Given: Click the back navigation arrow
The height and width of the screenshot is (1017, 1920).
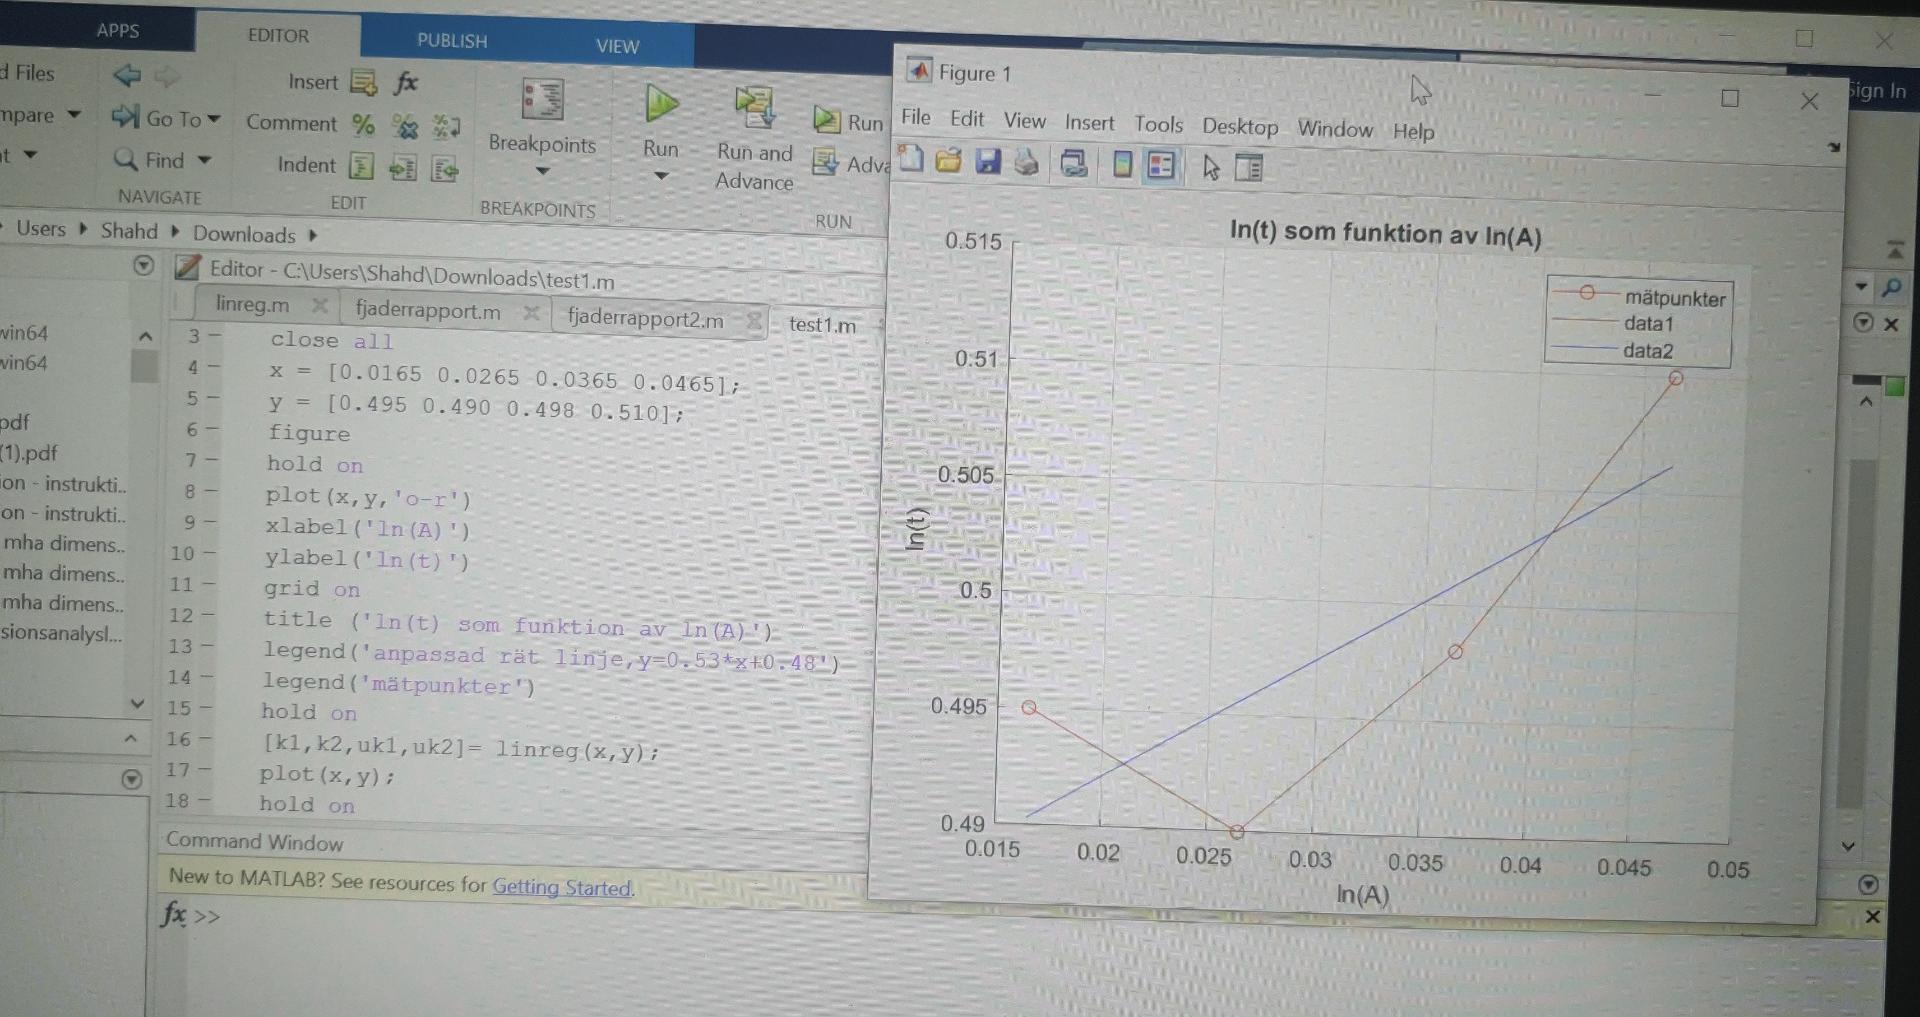Looking at the screenshot, I should point(128,75).
